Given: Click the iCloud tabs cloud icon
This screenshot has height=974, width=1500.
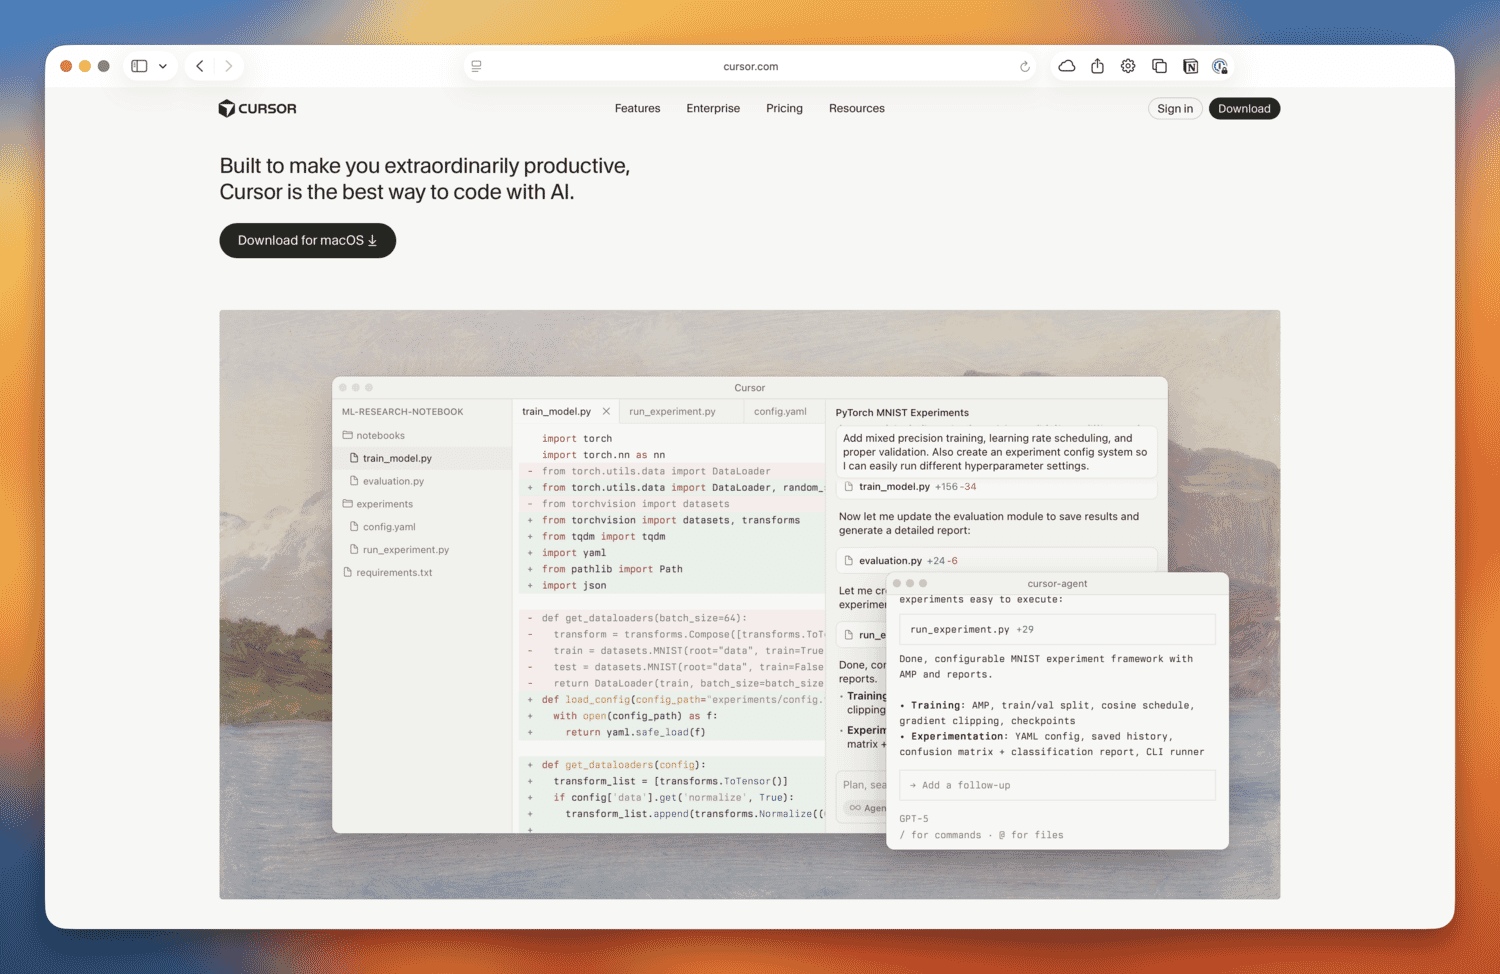Looking at the screenshot, I should click(x=1067, y=66).
